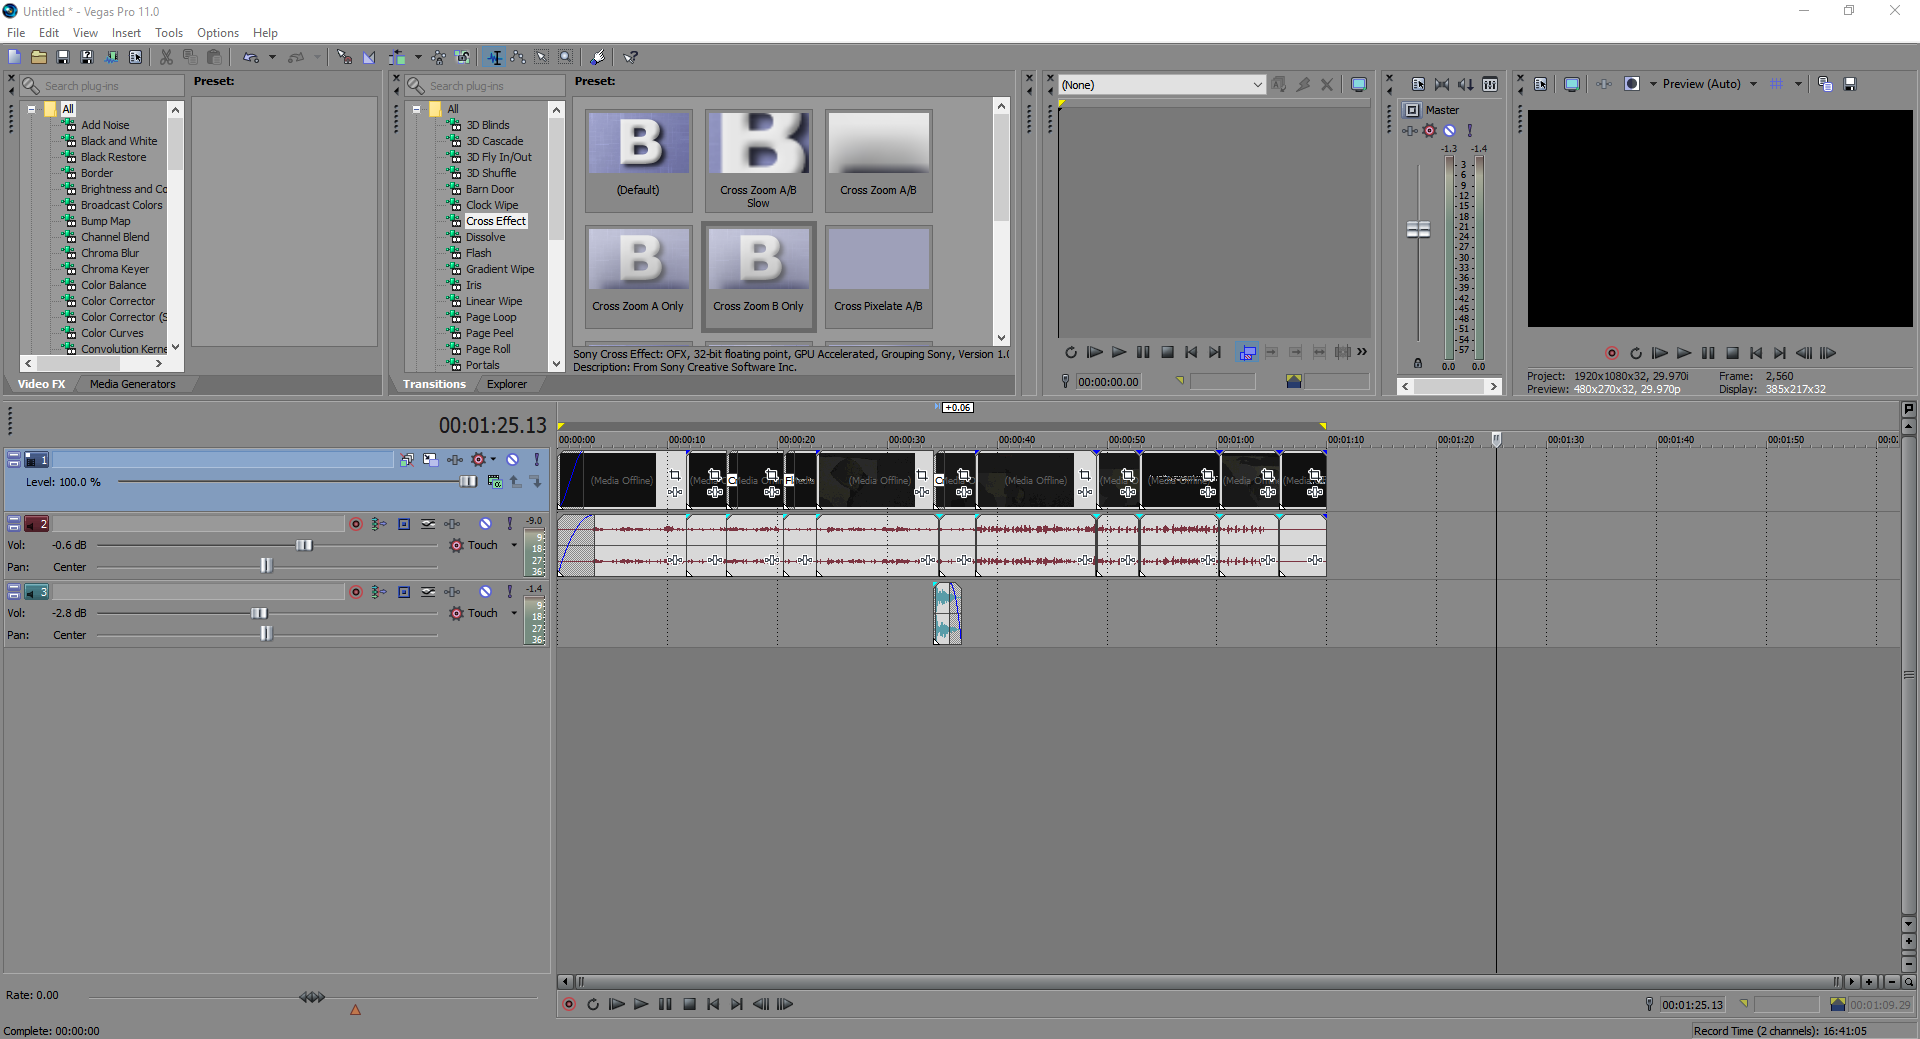Open Touch automation dropdown on track 2
The height and width of the screenshot is (1039, 1920).
[x=514, y=545]
